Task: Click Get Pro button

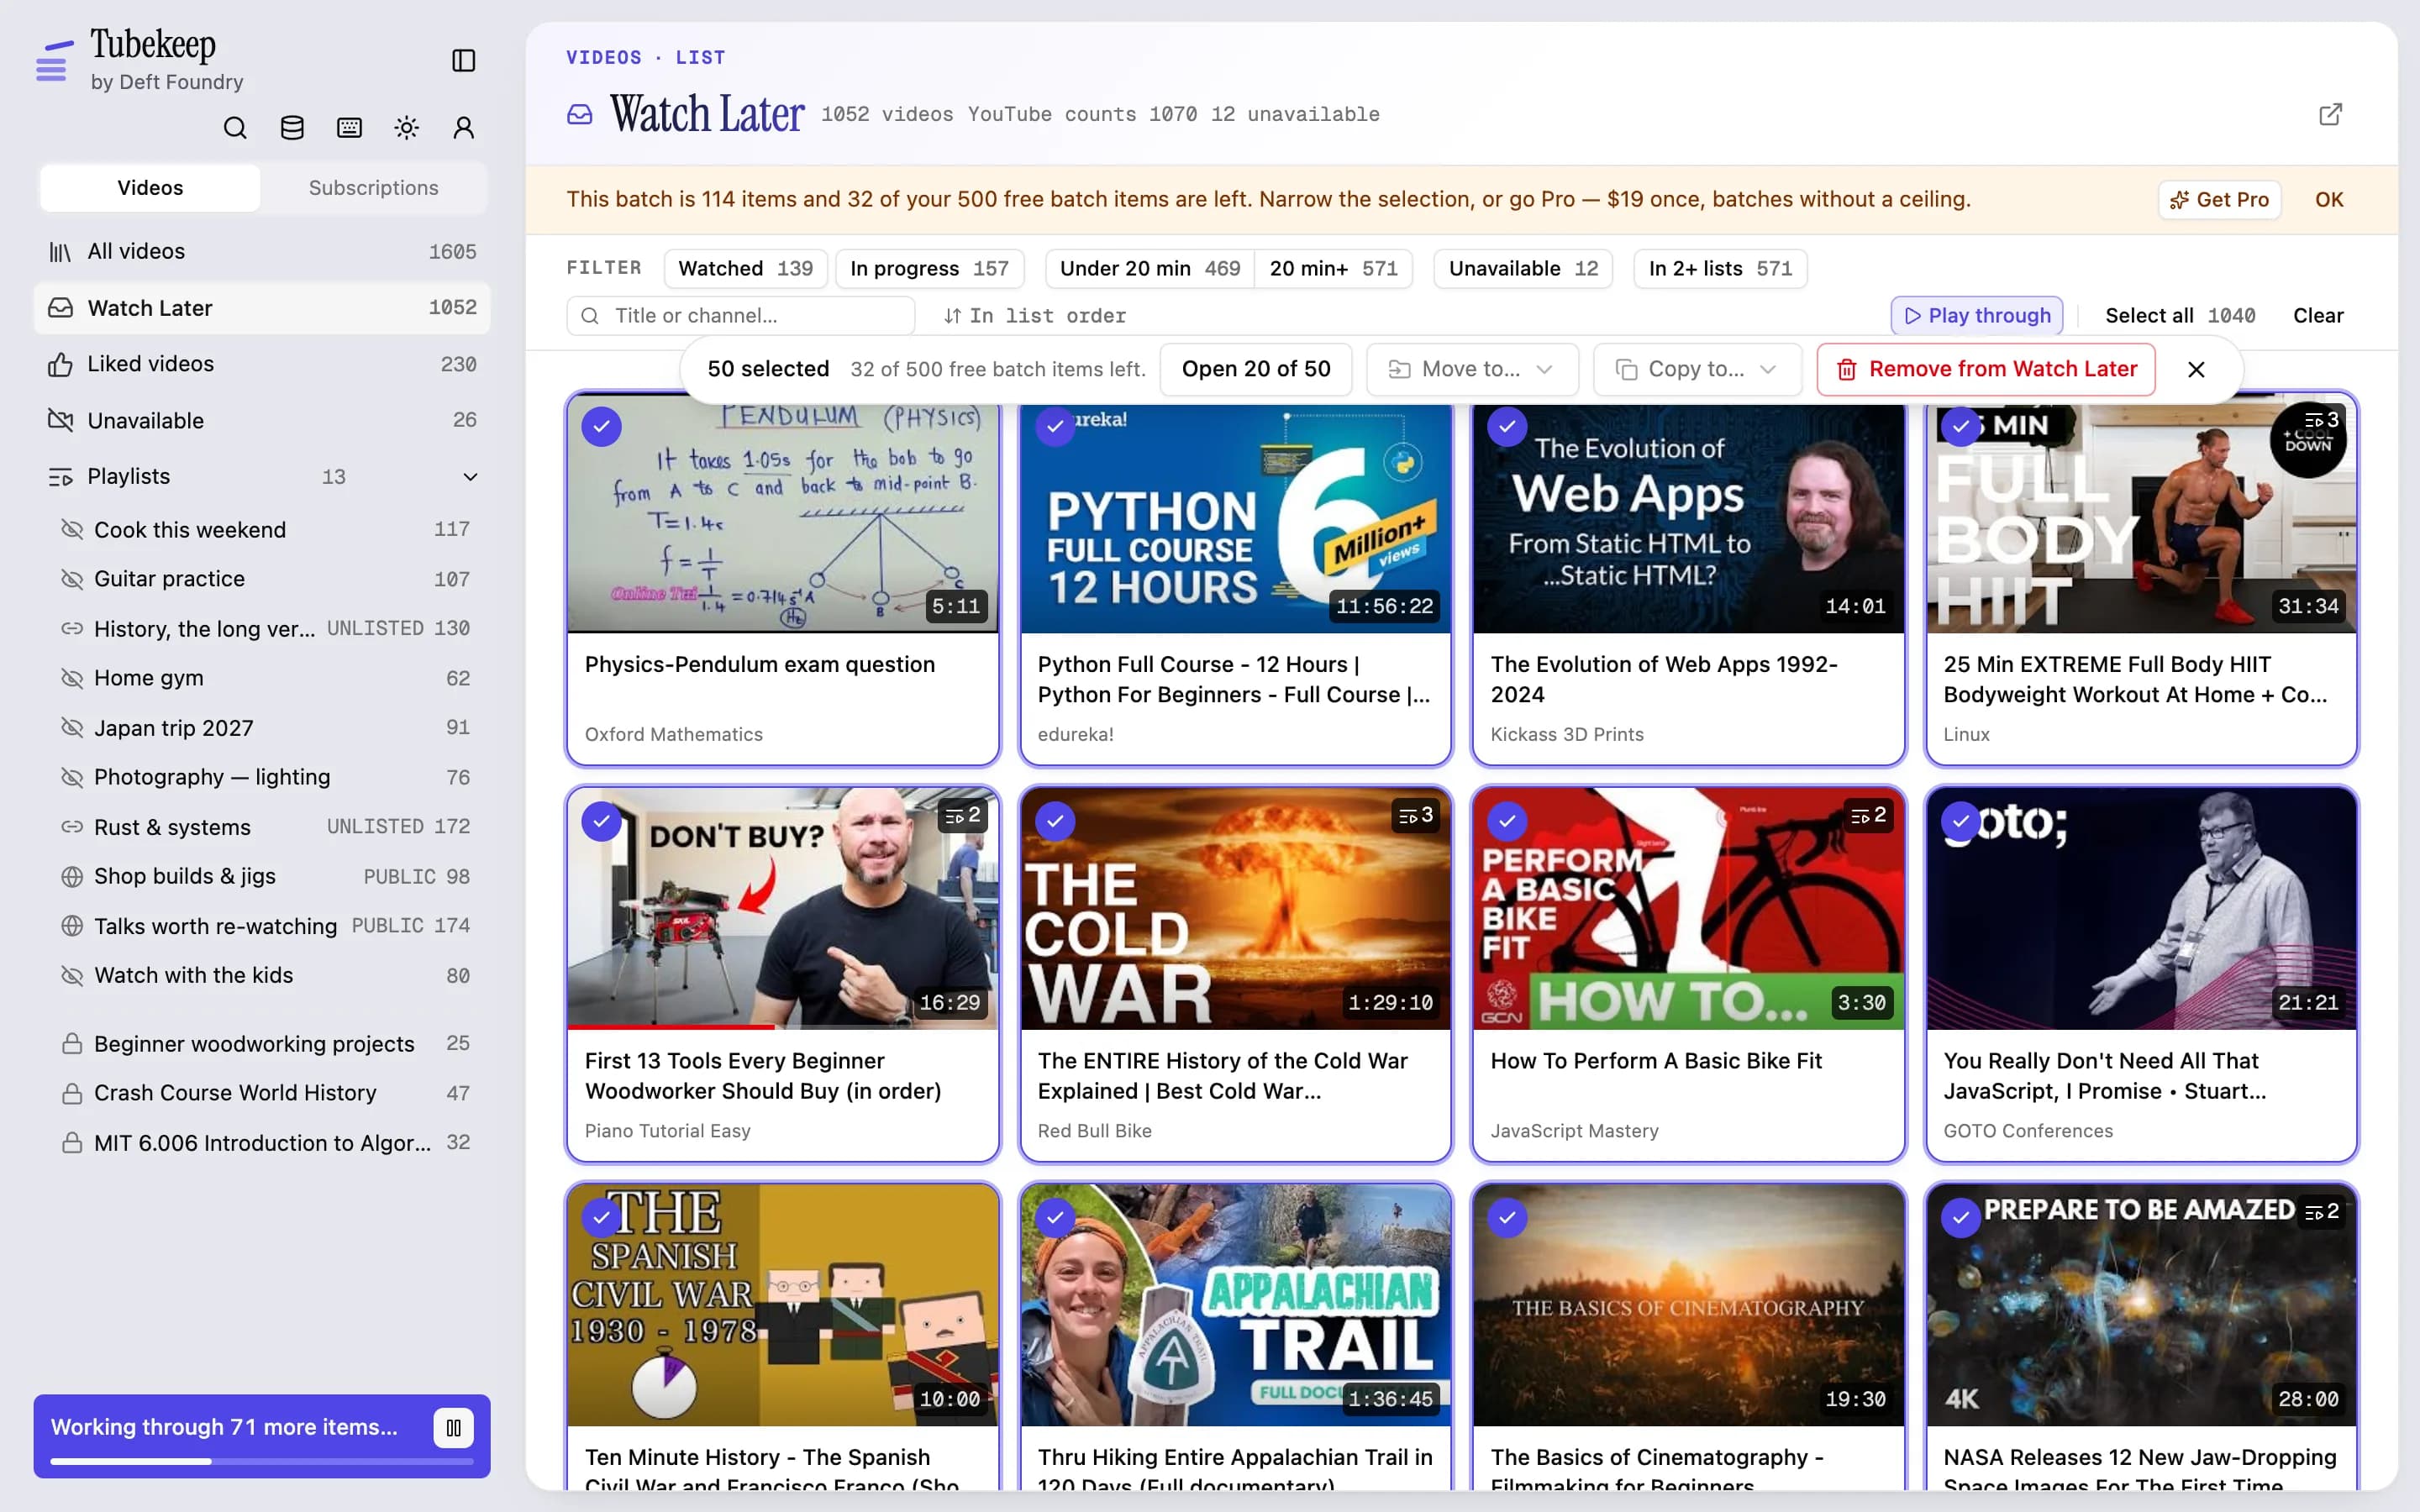Action: 2219,200
